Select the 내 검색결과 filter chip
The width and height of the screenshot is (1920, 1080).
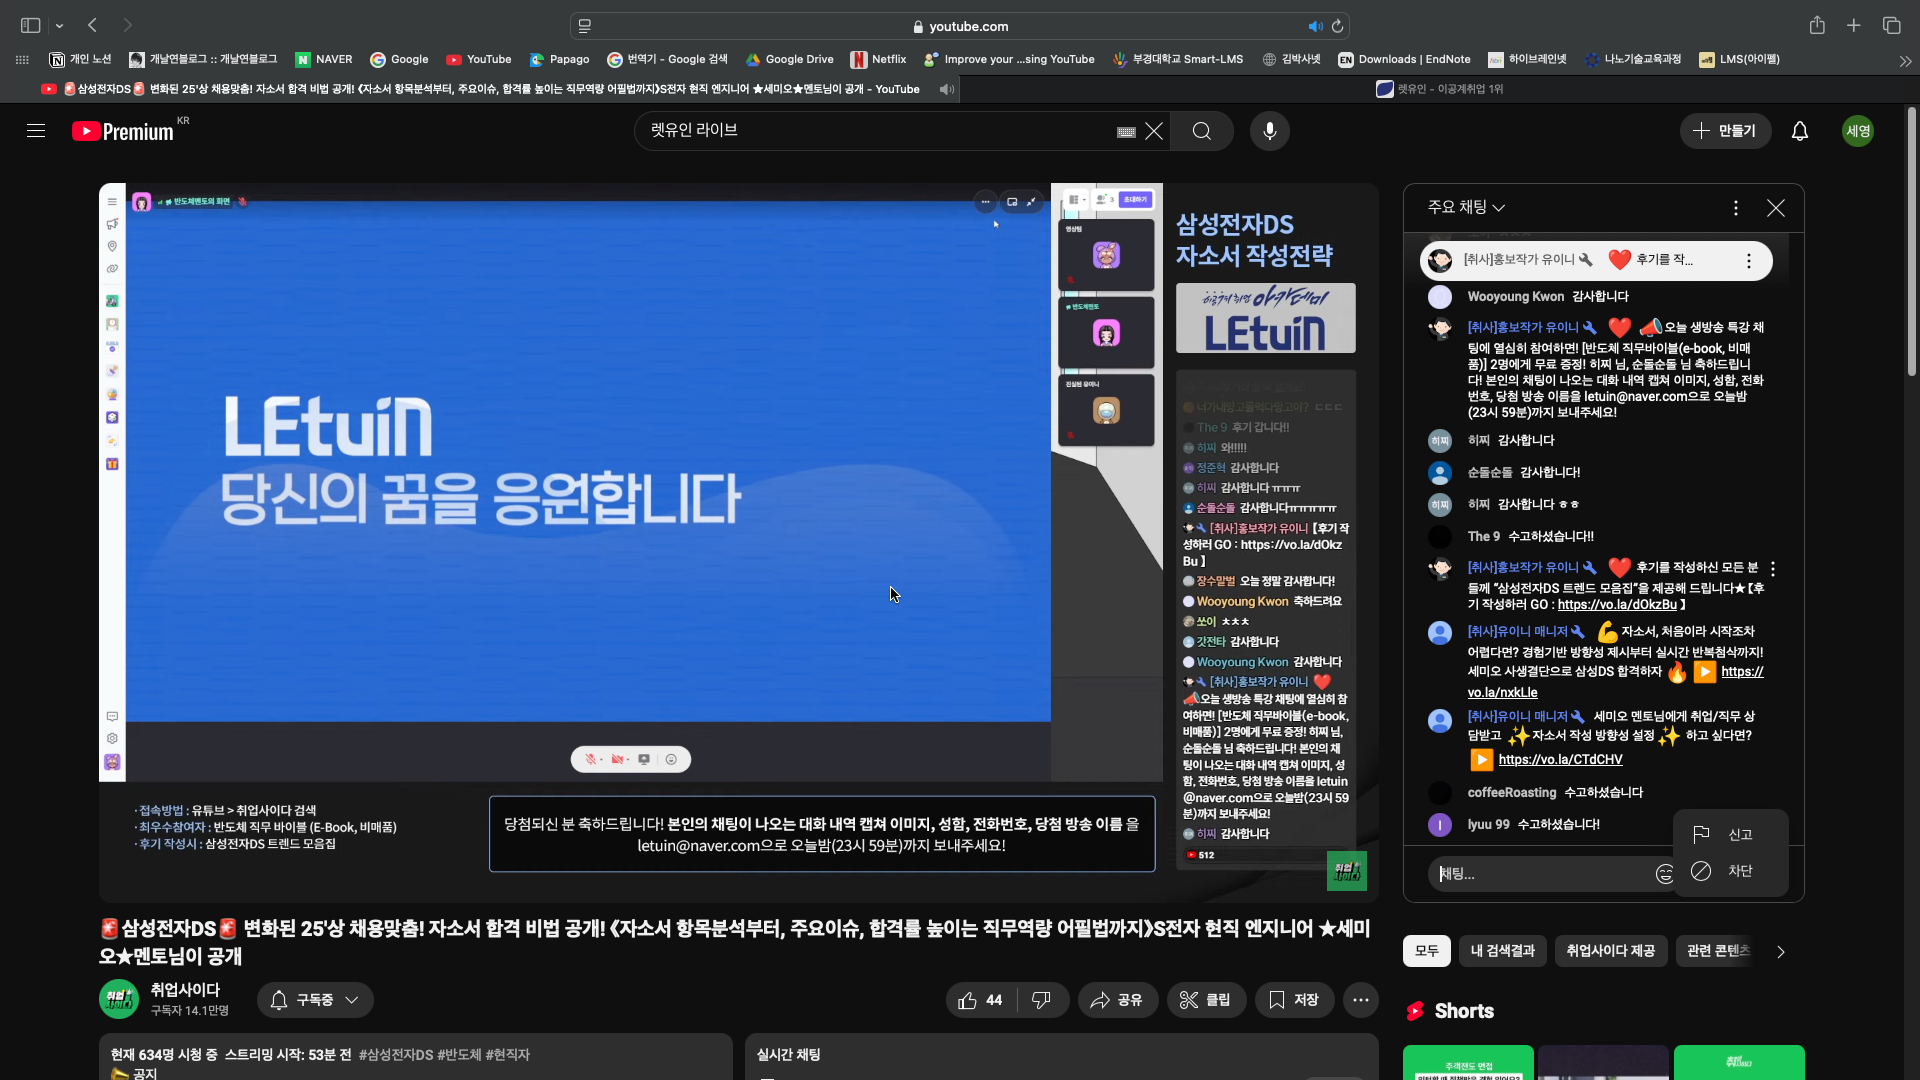pyautogui.click(x=1502, y=951)
